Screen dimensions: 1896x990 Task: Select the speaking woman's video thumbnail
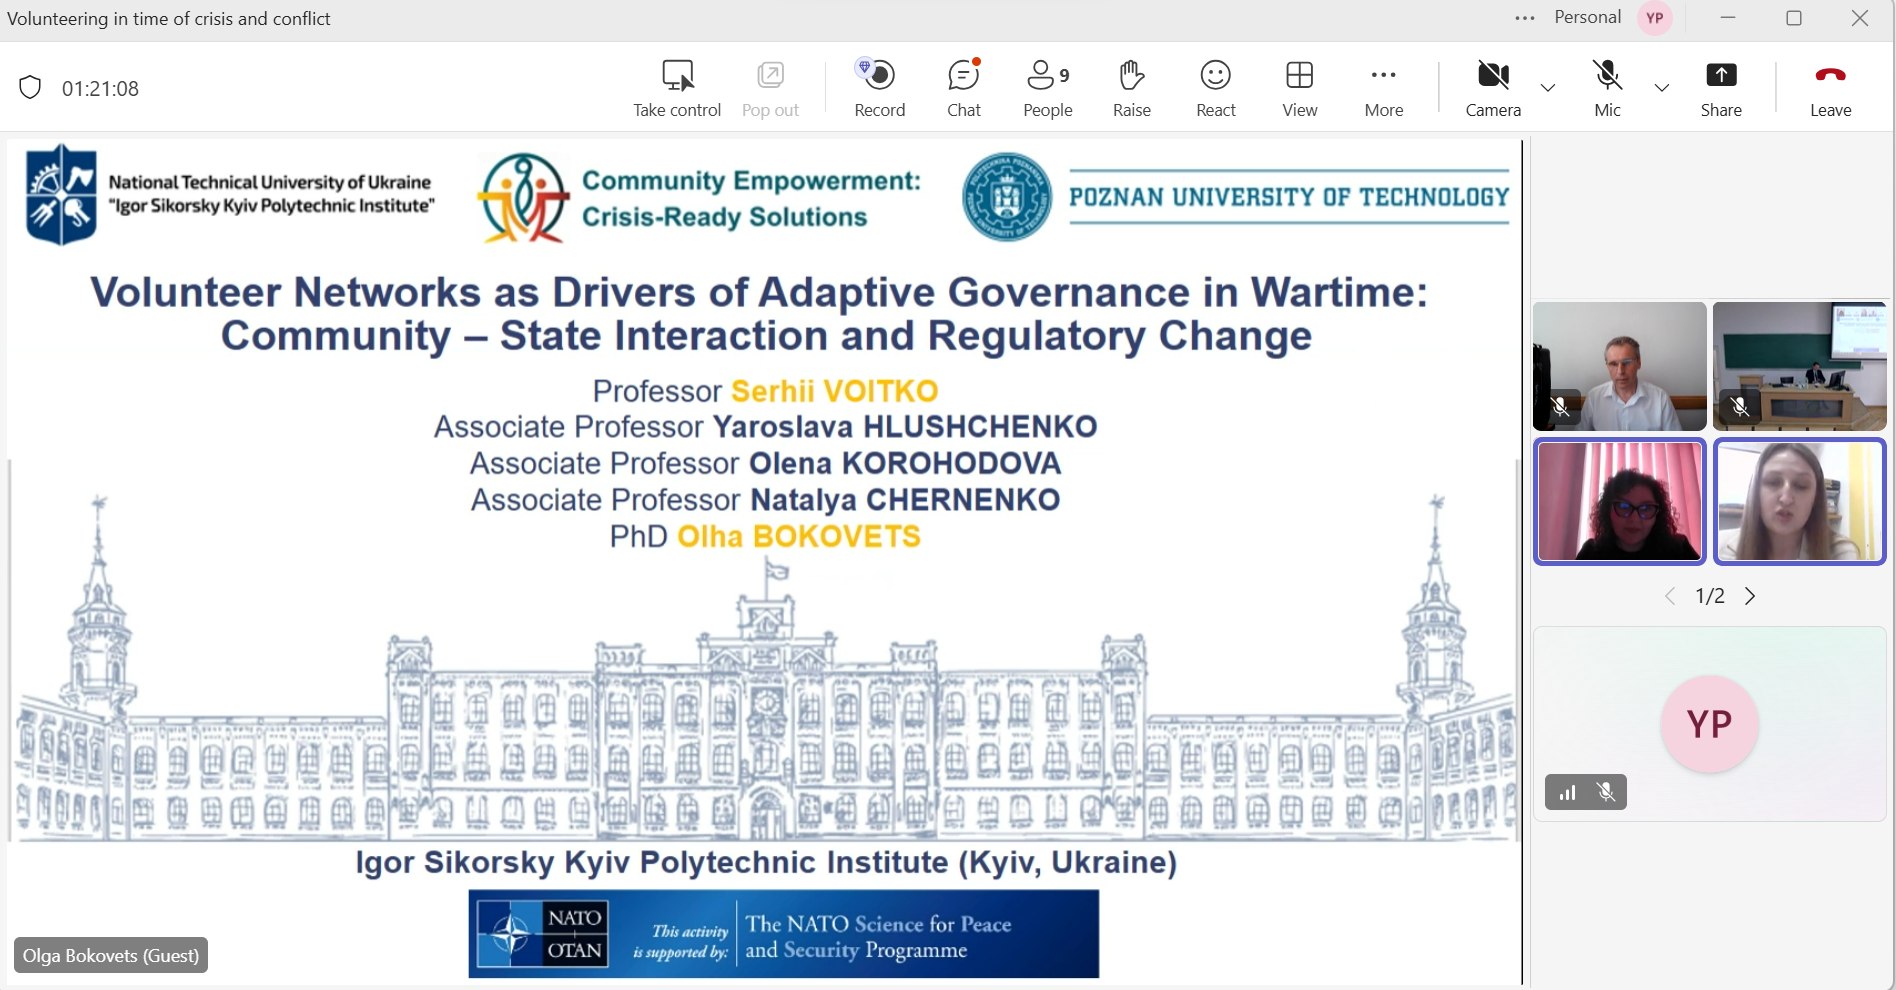pyautogui.click(x=1799, y=501)
